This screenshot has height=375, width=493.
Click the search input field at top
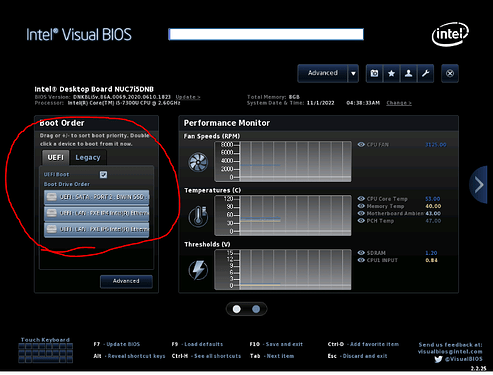pos(266,34)
